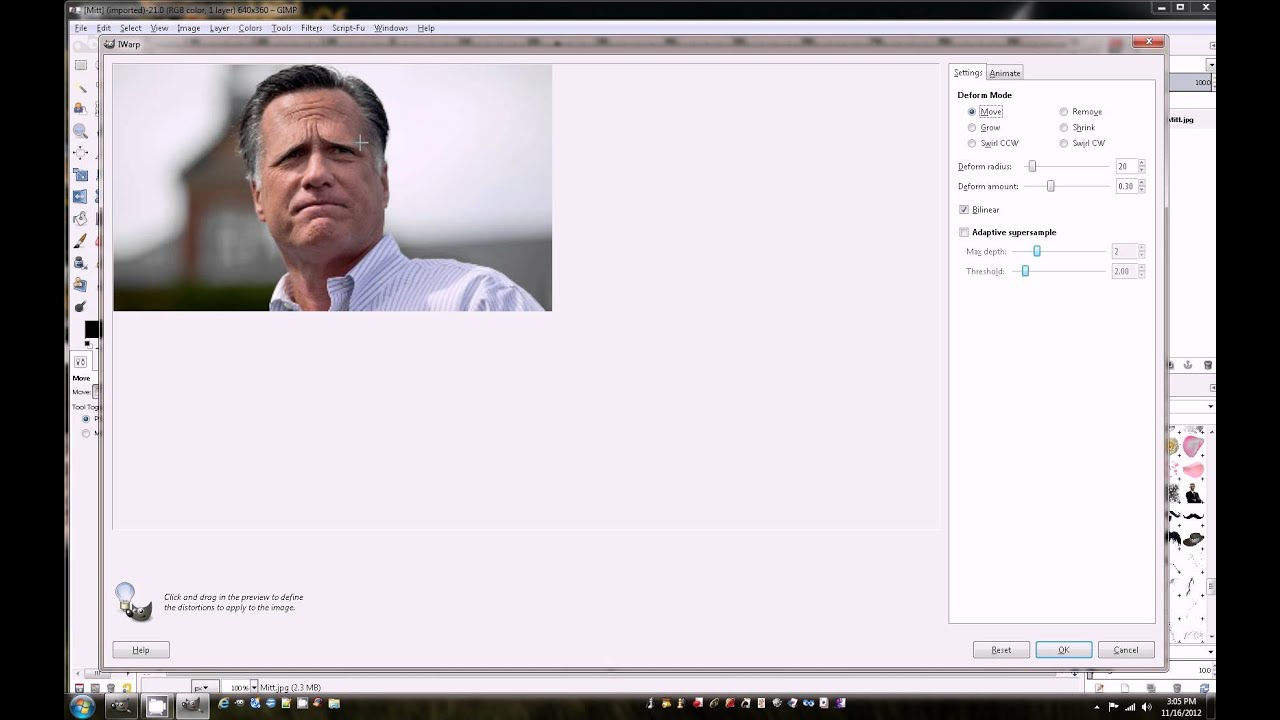
Task: Click the Help button in IWarp dialog
Action: pos(141,650)
